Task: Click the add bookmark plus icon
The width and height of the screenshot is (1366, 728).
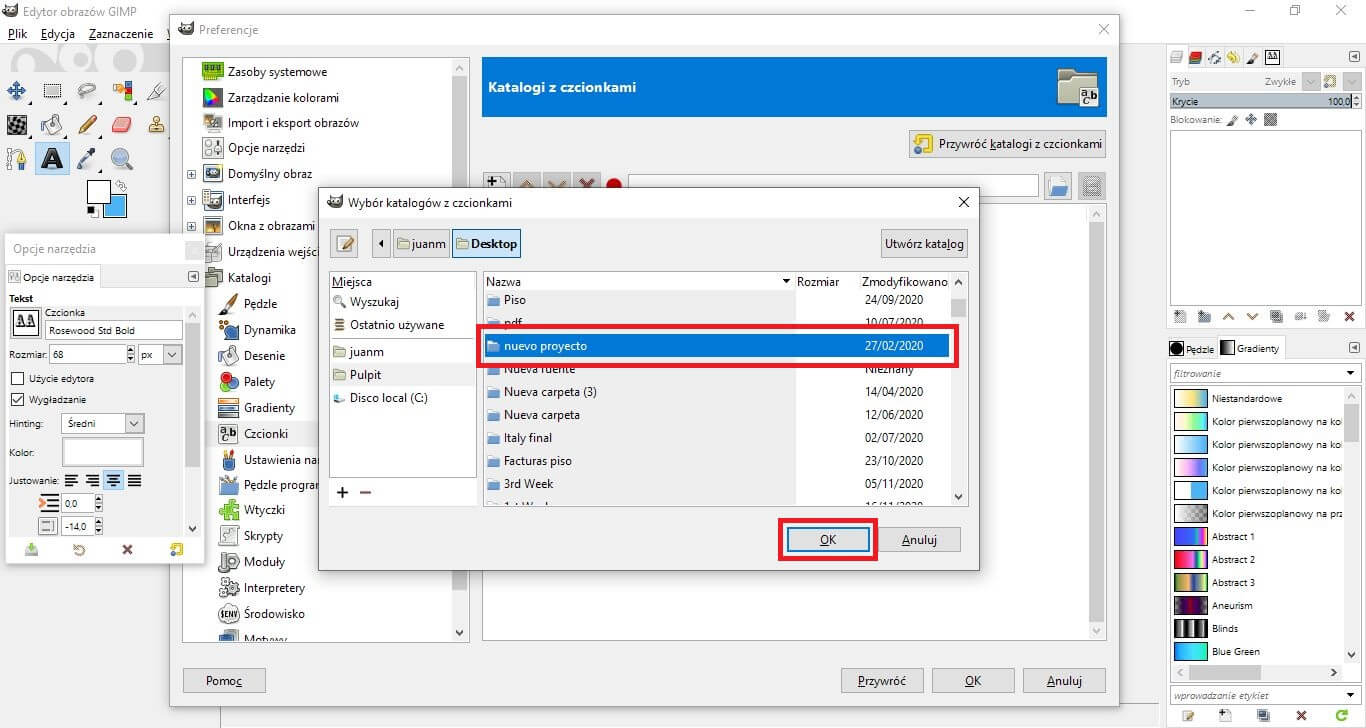Action: [342, 492]
